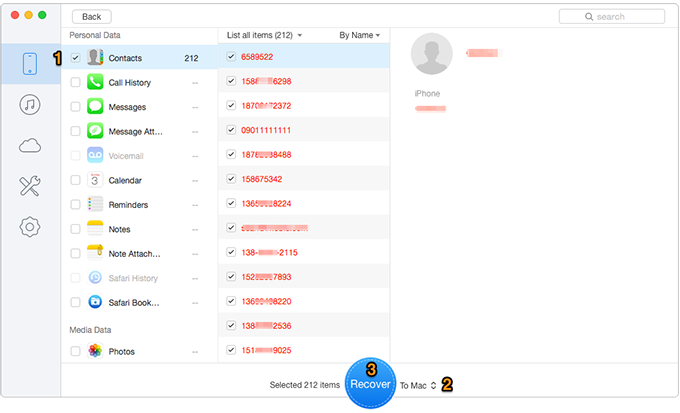Click the search magnifier icon
Image resolution: width=680 pixels, height=413 pixels.
589,16
